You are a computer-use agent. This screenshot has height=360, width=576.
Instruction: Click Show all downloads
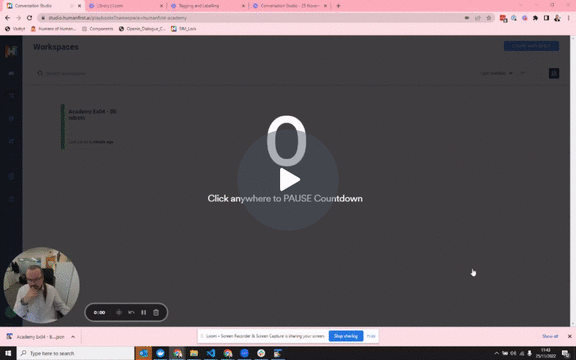550,336
